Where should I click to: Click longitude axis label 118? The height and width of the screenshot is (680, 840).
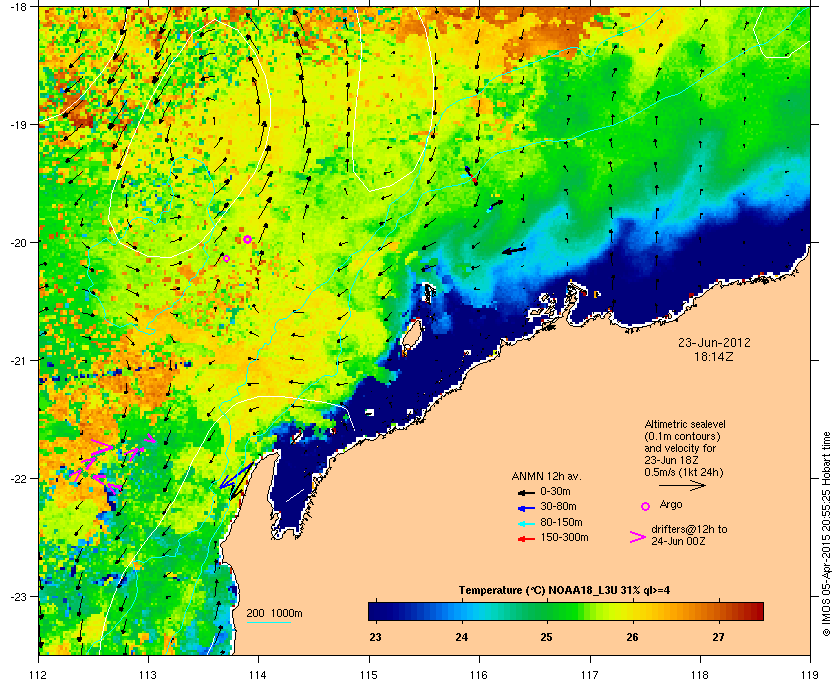point(700,675)
